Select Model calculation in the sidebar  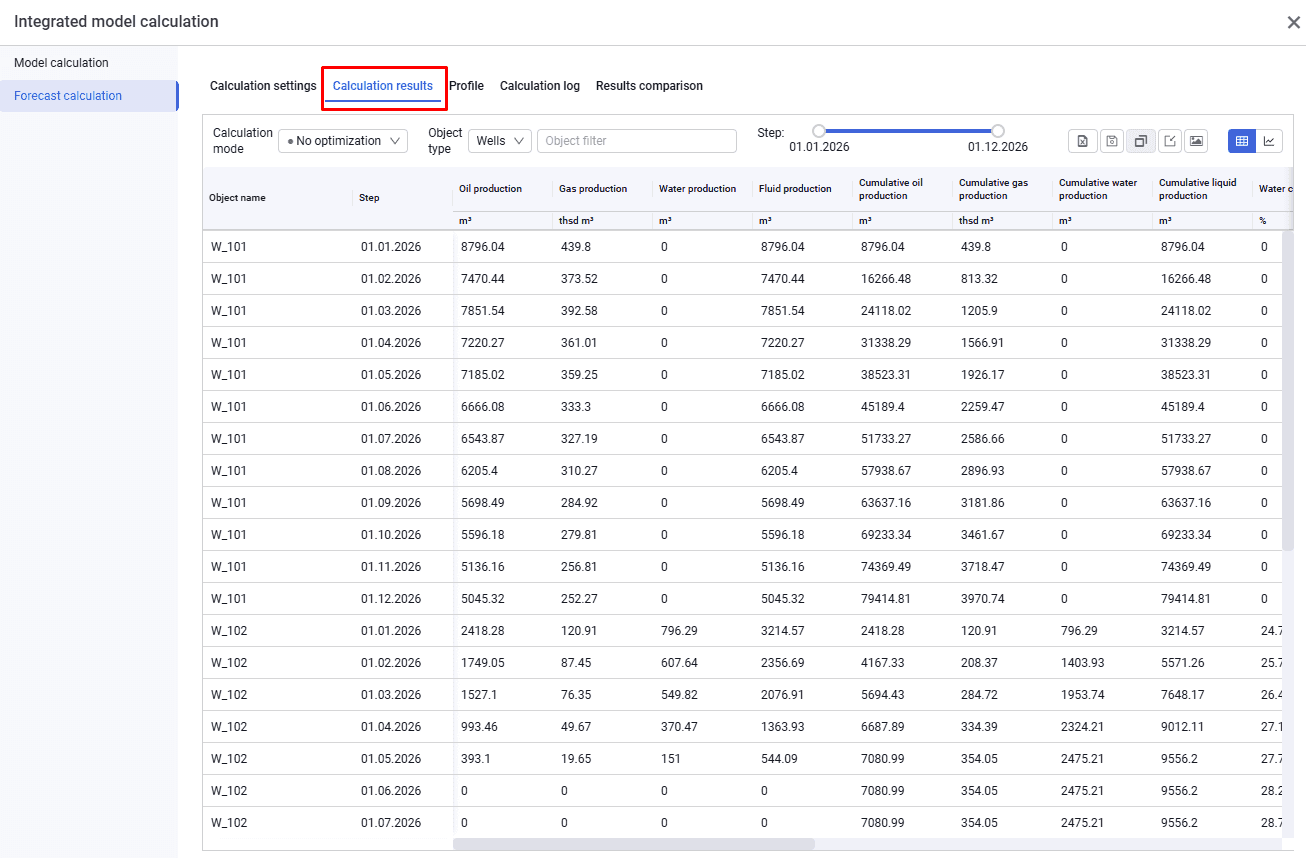[89, 63]
